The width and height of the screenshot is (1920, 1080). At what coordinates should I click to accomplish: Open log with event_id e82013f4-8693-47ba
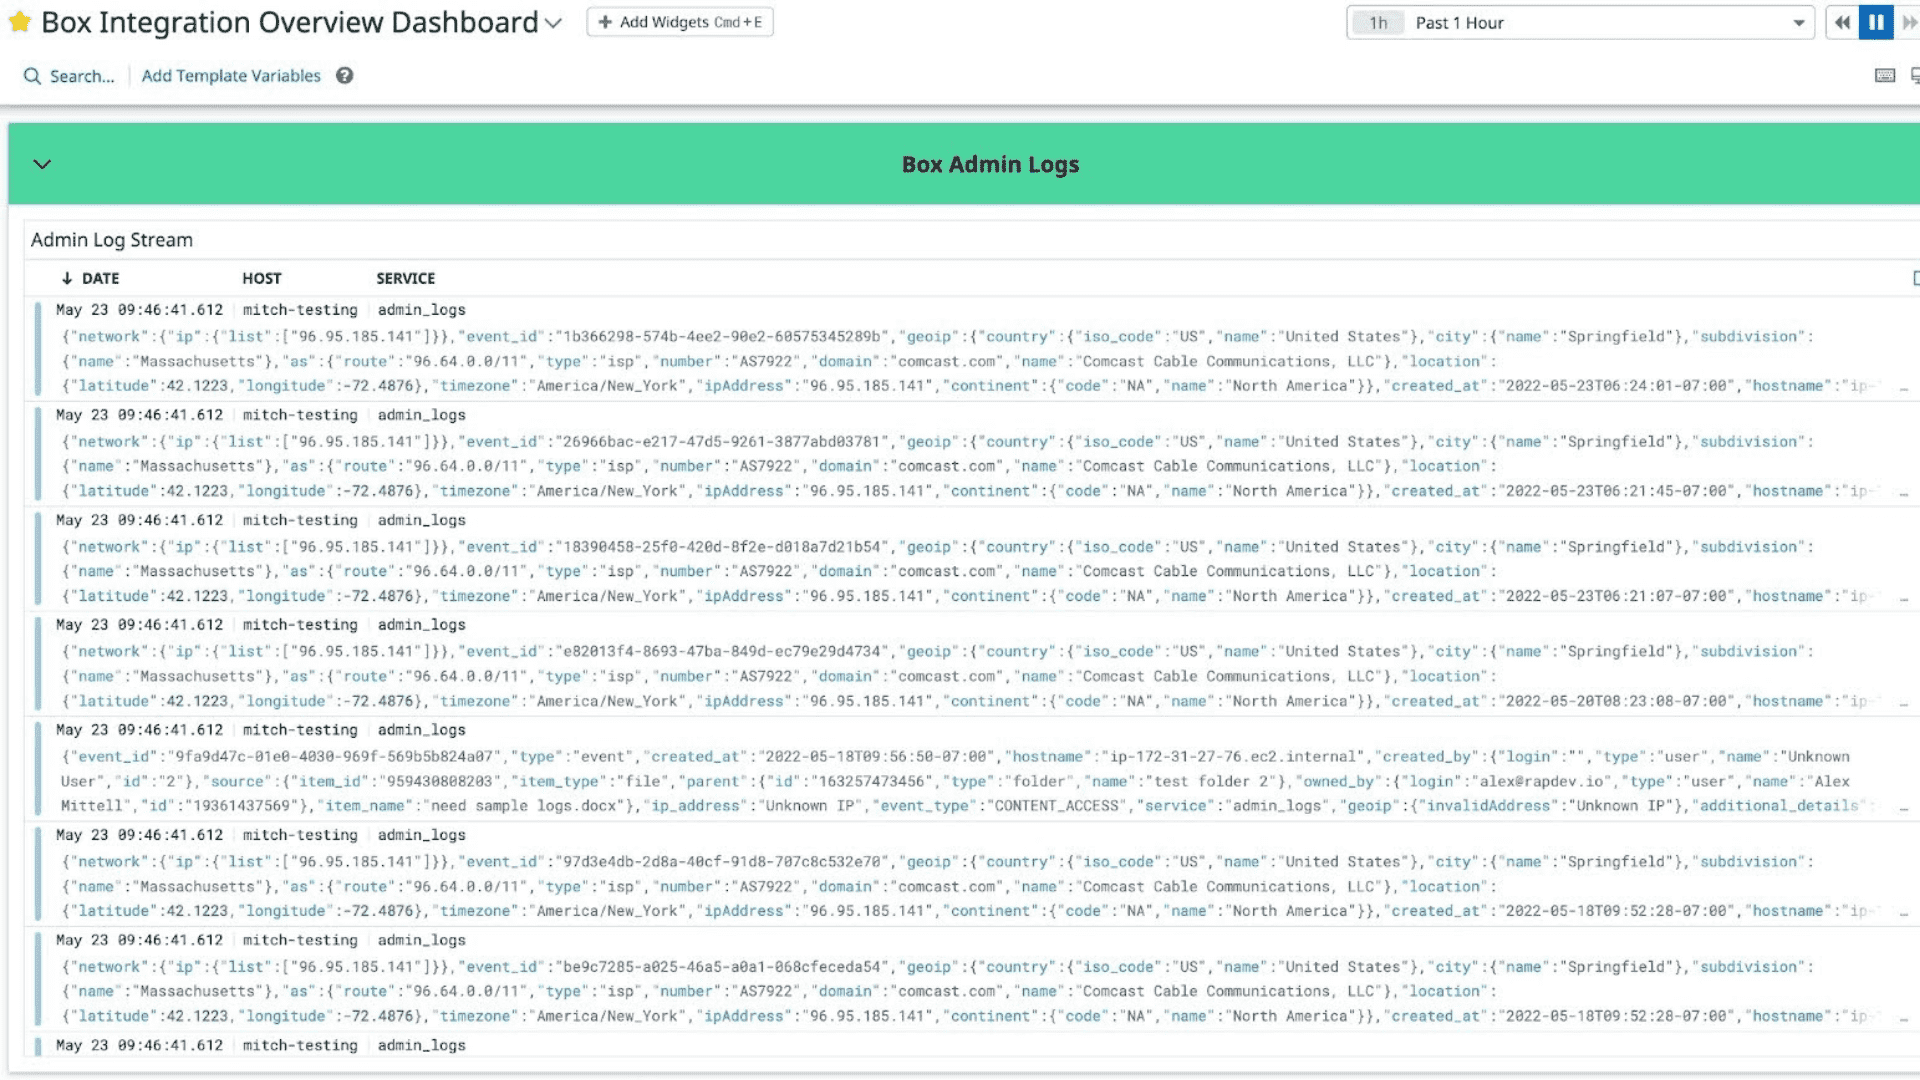click(970, 664)
